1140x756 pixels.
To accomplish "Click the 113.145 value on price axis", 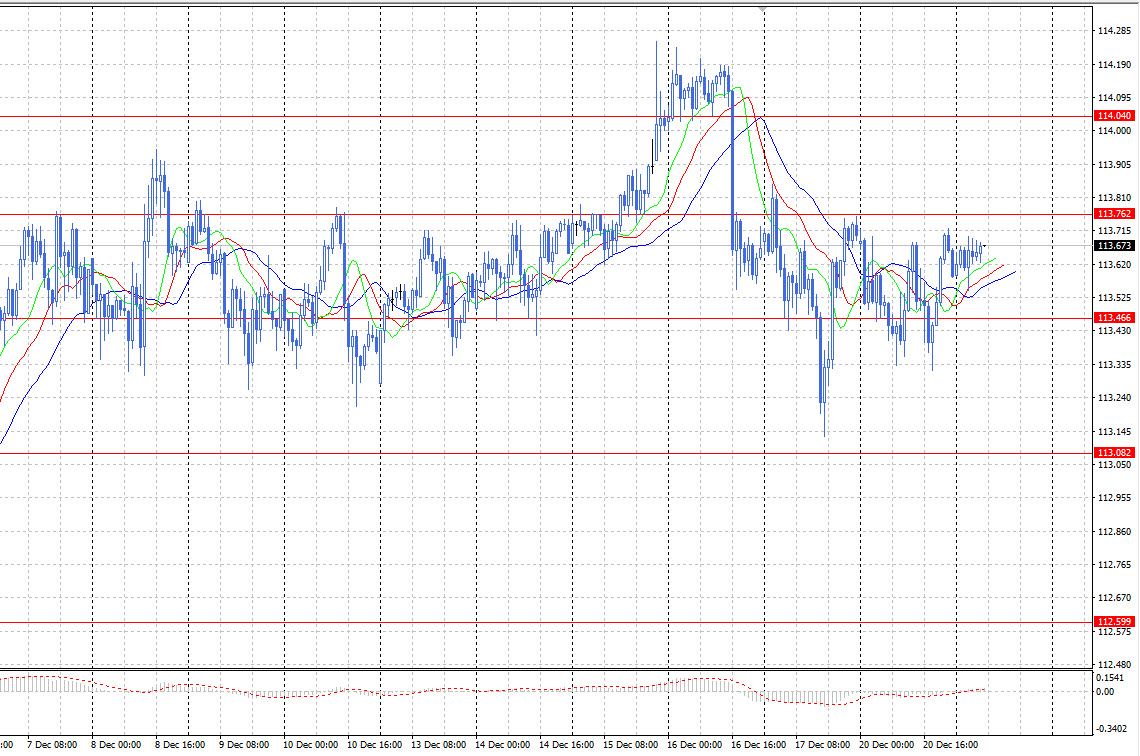I will (1115, 432).
